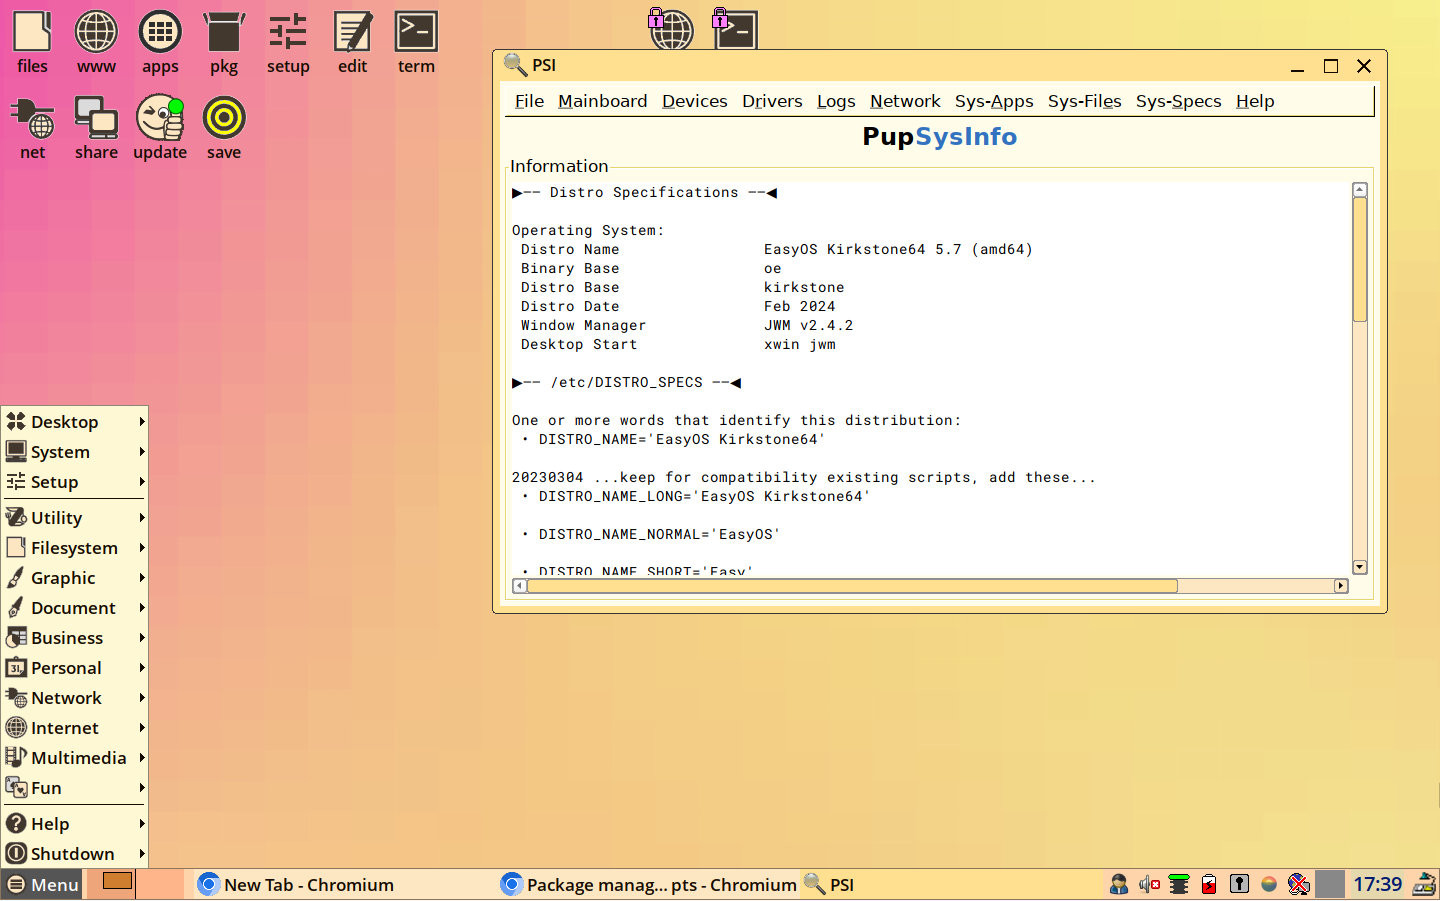Open the File menu in PSI
The width and height of the screenshot is (1440, 901).
click(529, 101)
